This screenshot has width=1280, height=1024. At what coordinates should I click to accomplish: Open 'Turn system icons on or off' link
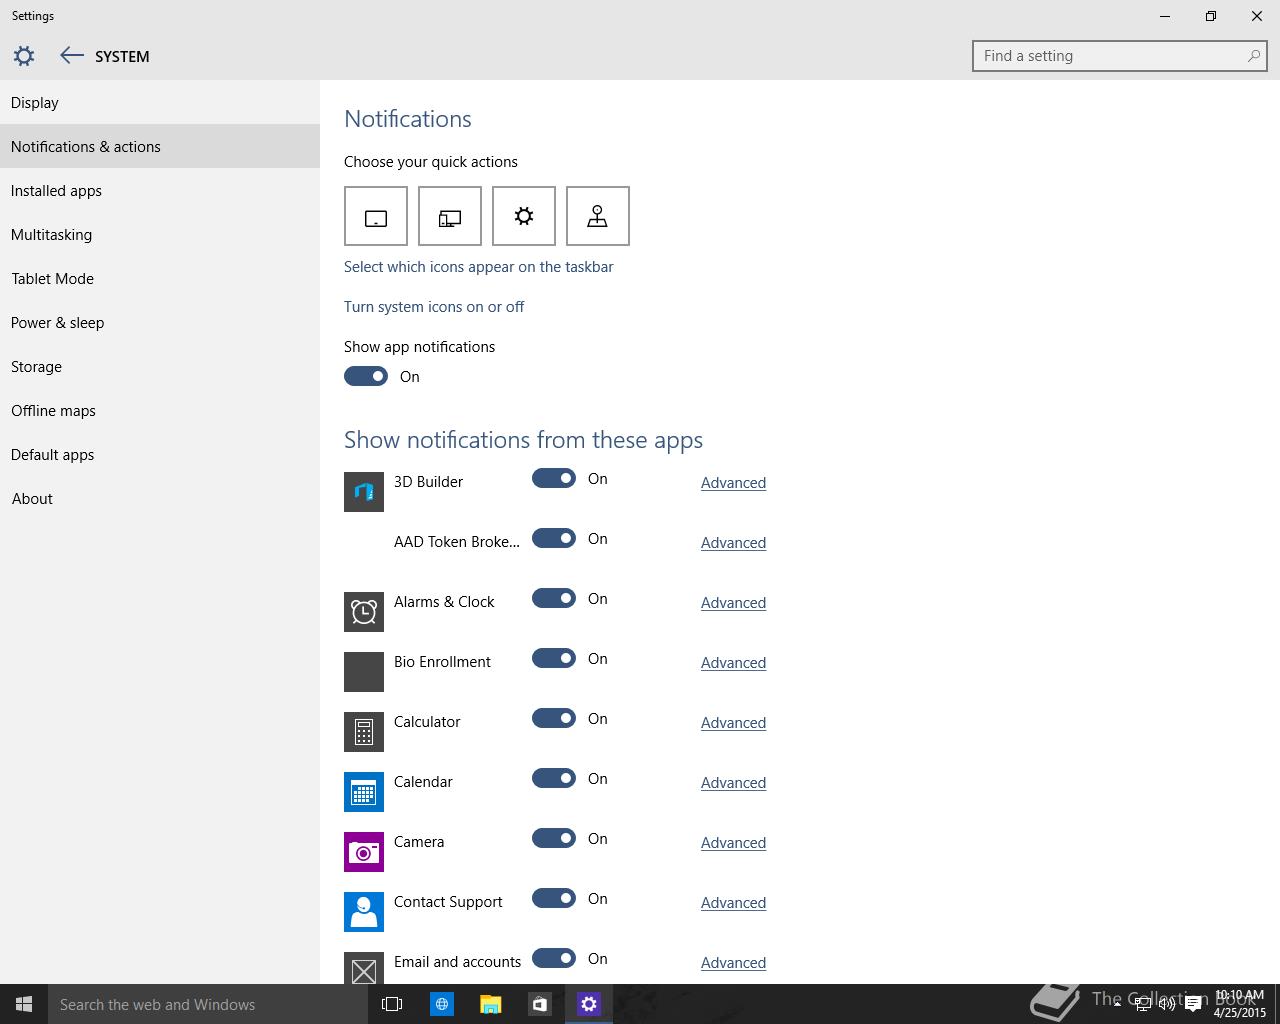434,307
